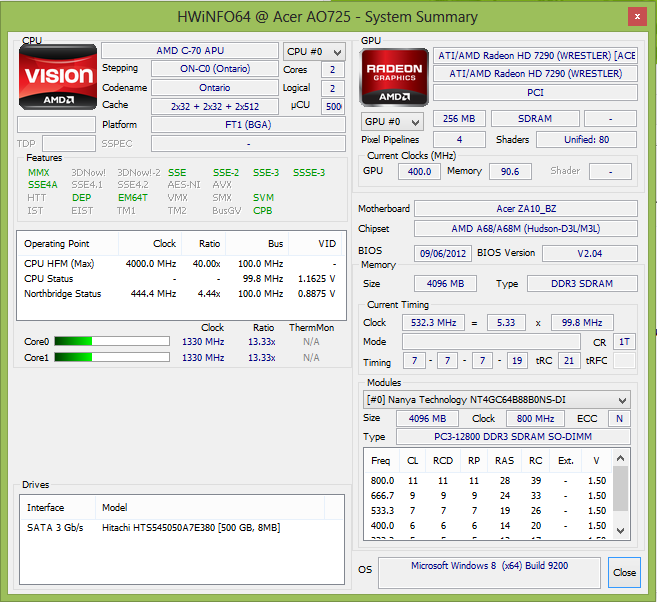Click the Core0 usage bar
Screen dimensions: 657x602
(112, 341)
